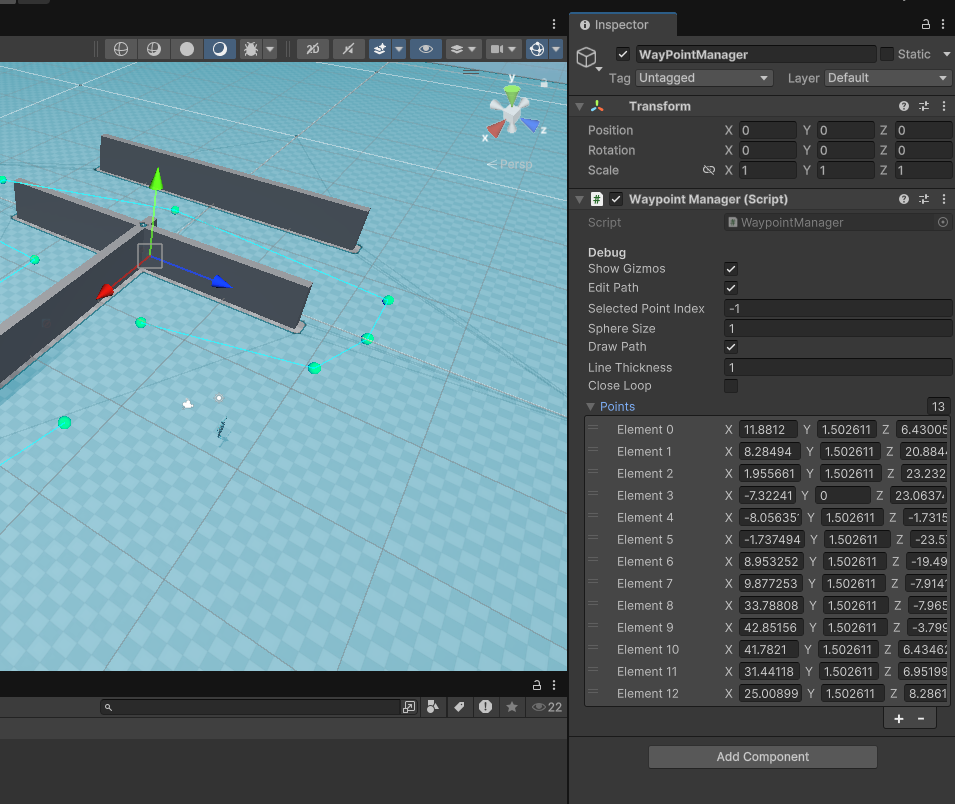Open the Tag dropdown set to Untagged
This screenshot has height=804, width=955.
click(x=703, y=77)
